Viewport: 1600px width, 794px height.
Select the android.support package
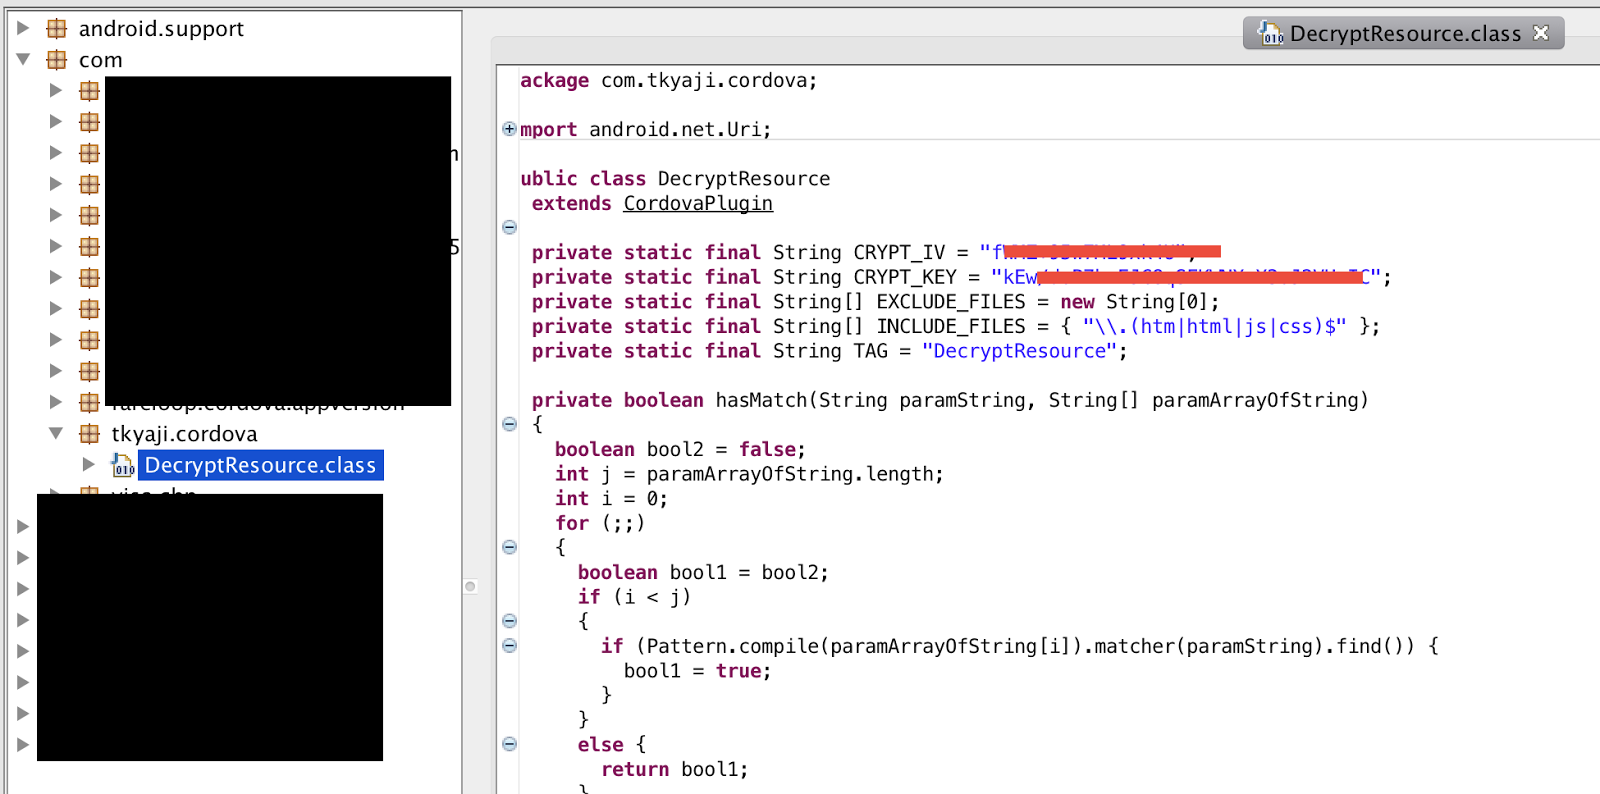[161, 29]
